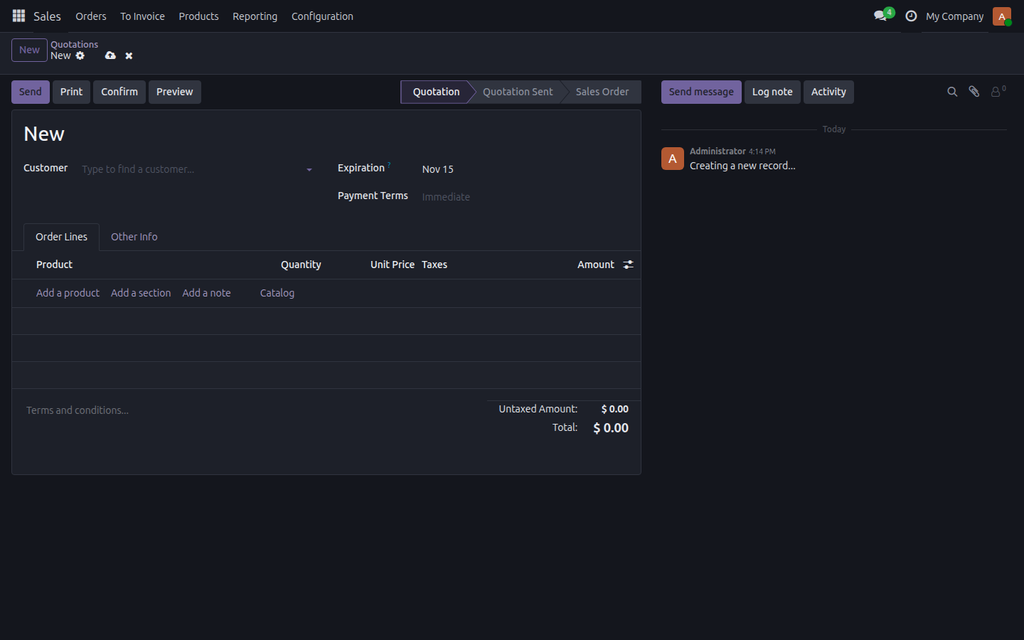Click the Send button
The height and width of the screenshot is (640, 1024).
tap(30, 92)
